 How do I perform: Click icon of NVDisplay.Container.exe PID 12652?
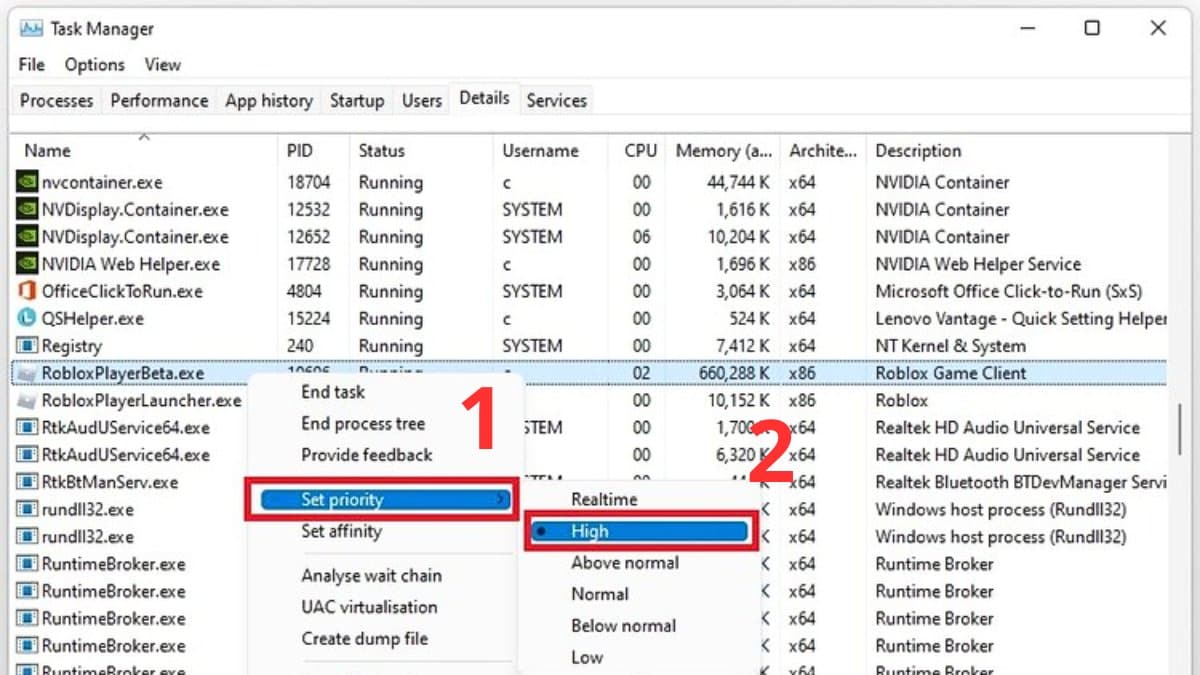pyautogui.click(x=27, y=237)
